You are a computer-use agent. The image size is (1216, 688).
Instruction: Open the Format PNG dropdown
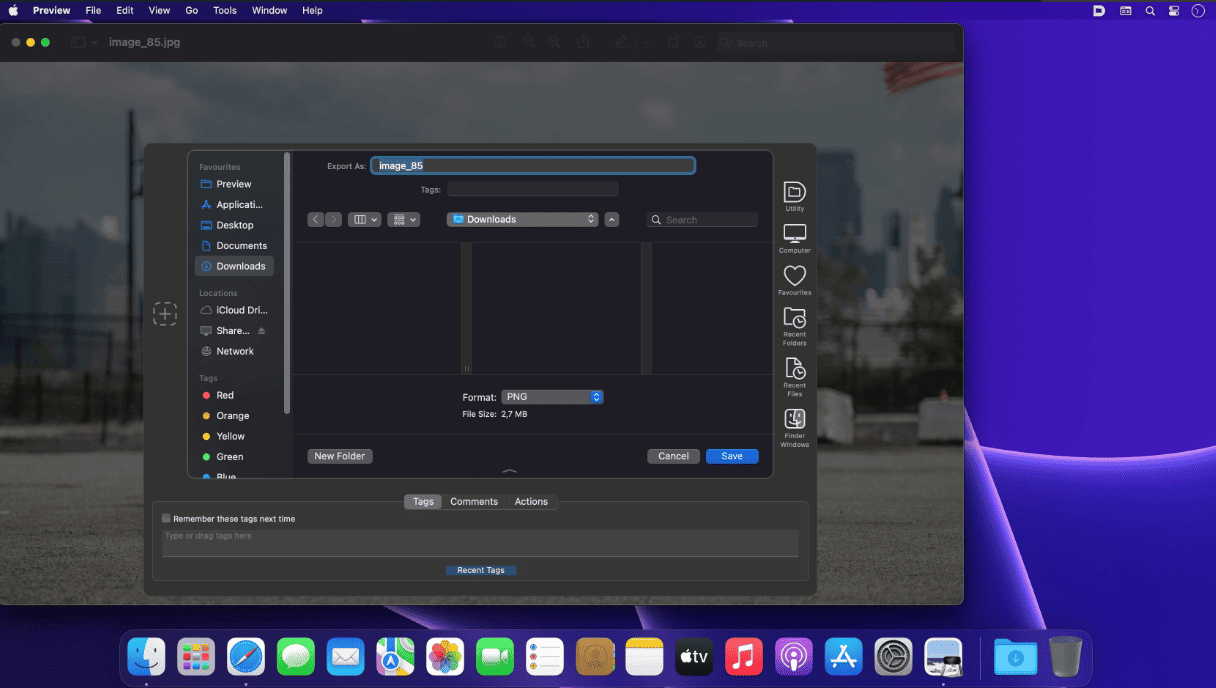(552, 397)
